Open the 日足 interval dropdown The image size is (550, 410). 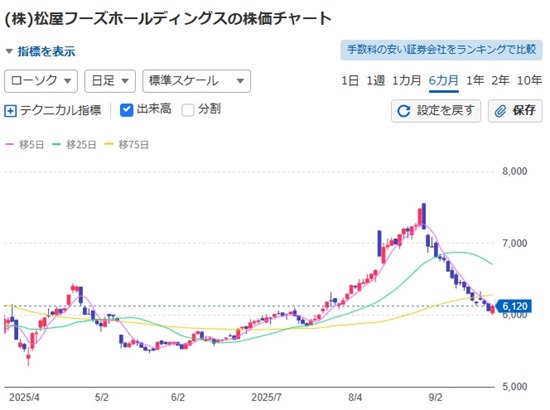click(x=110, y=81)
